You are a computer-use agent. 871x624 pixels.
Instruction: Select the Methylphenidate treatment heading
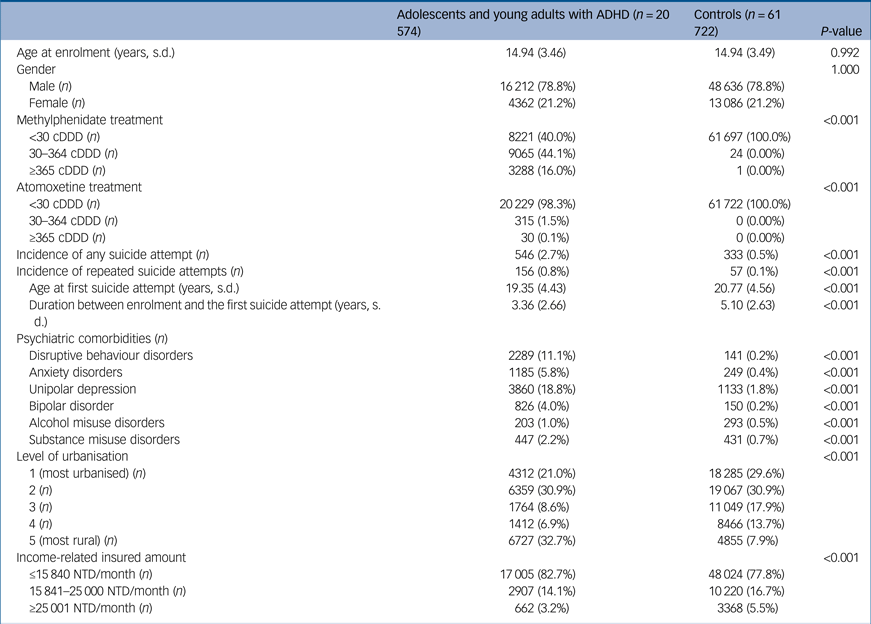click(x=89, y=120)
